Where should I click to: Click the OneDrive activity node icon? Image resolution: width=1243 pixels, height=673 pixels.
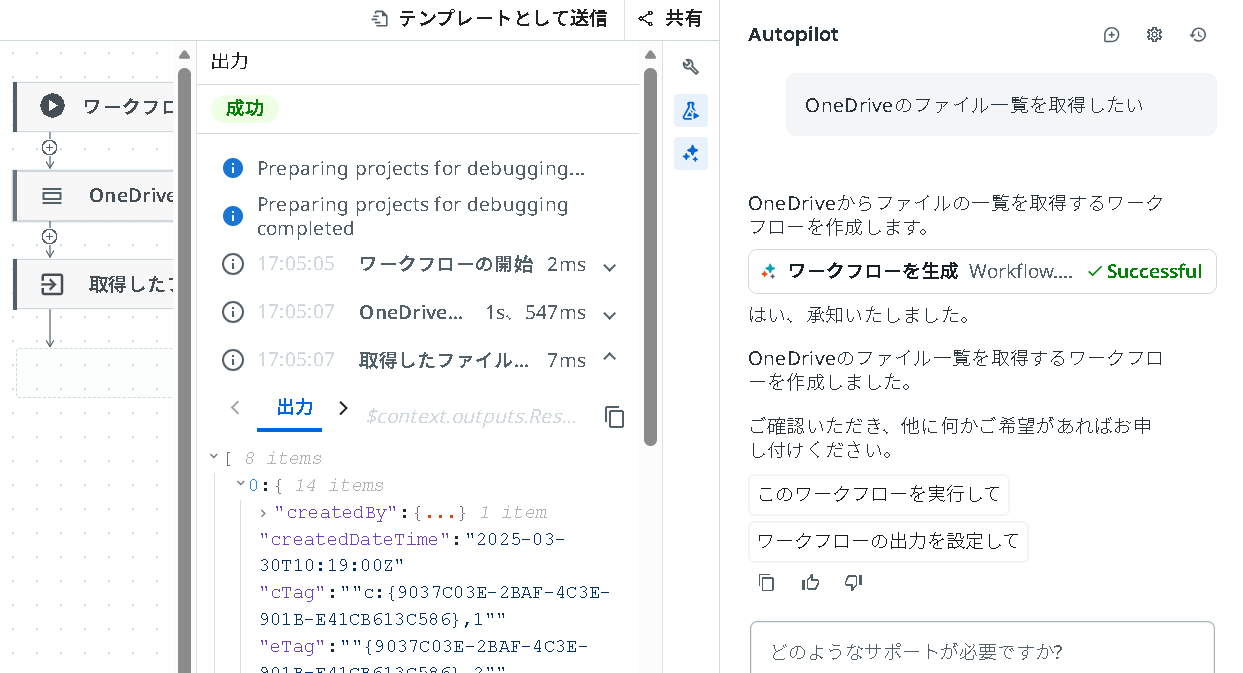point(52,195)
